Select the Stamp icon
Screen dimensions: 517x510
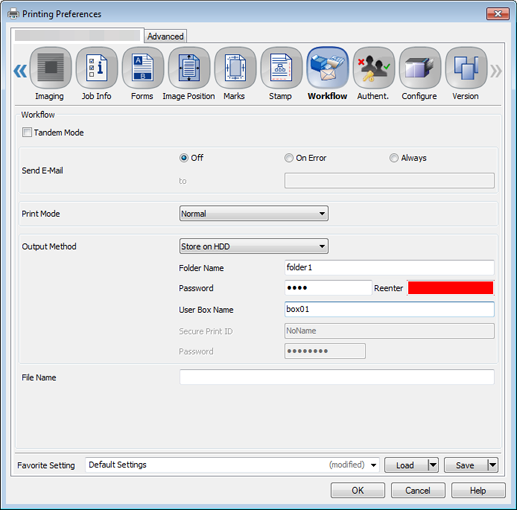click(x=281, y=68)
